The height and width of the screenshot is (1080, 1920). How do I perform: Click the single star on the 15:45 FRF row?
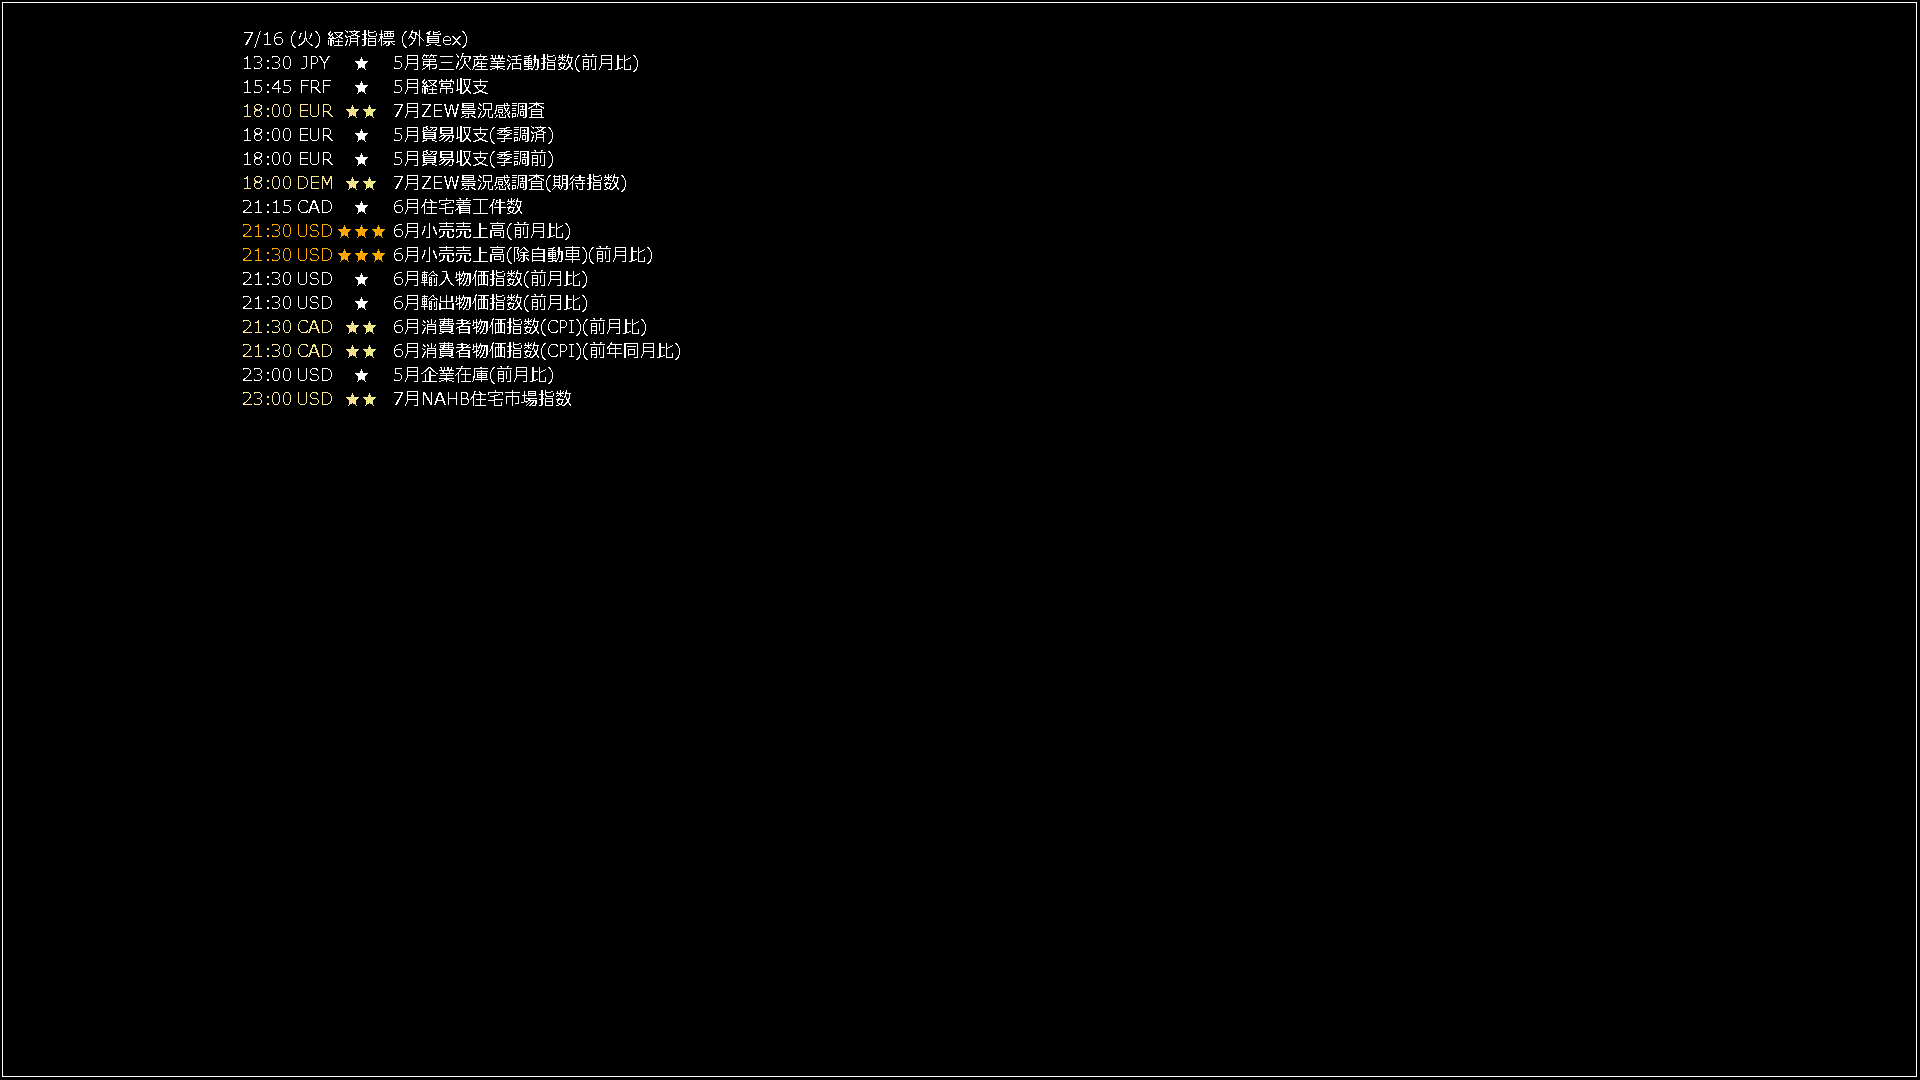pos(361,87)
